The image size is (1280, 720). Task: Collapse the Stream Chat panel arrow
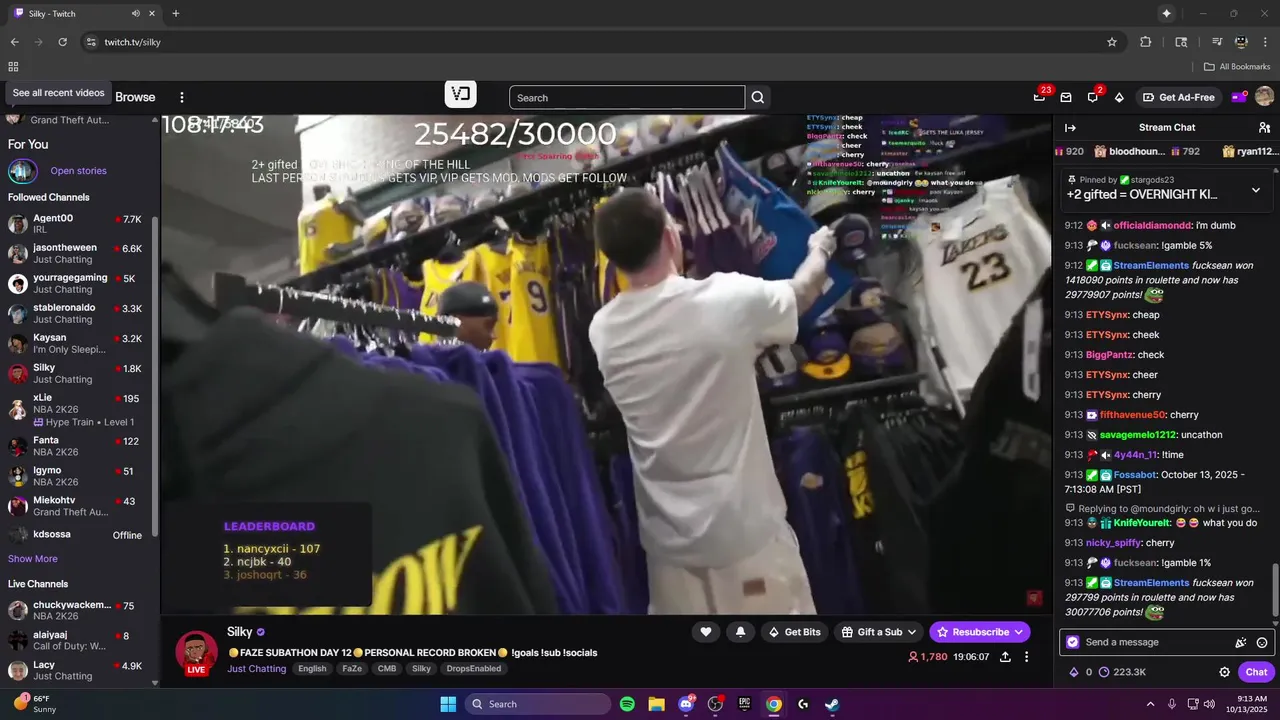1070,127
